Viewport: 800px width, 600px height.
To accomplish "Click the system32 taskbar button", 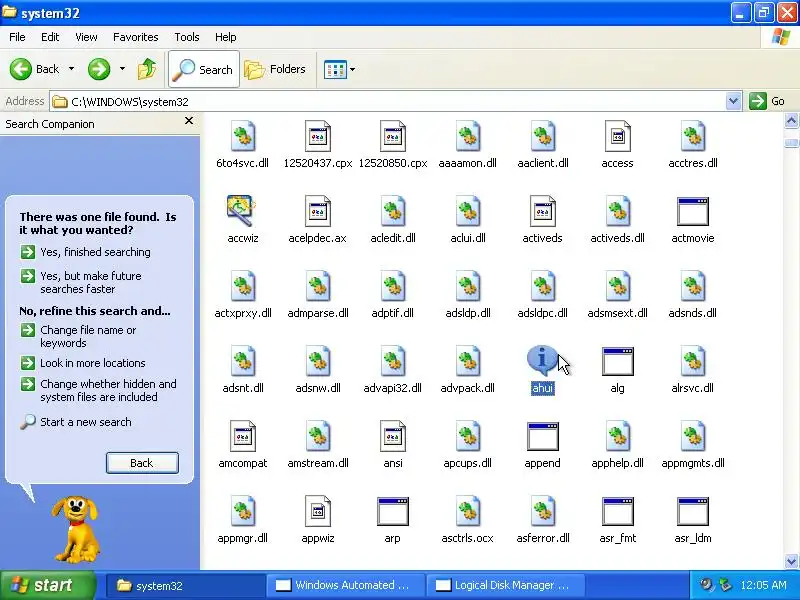I will (x=186, y=585).
